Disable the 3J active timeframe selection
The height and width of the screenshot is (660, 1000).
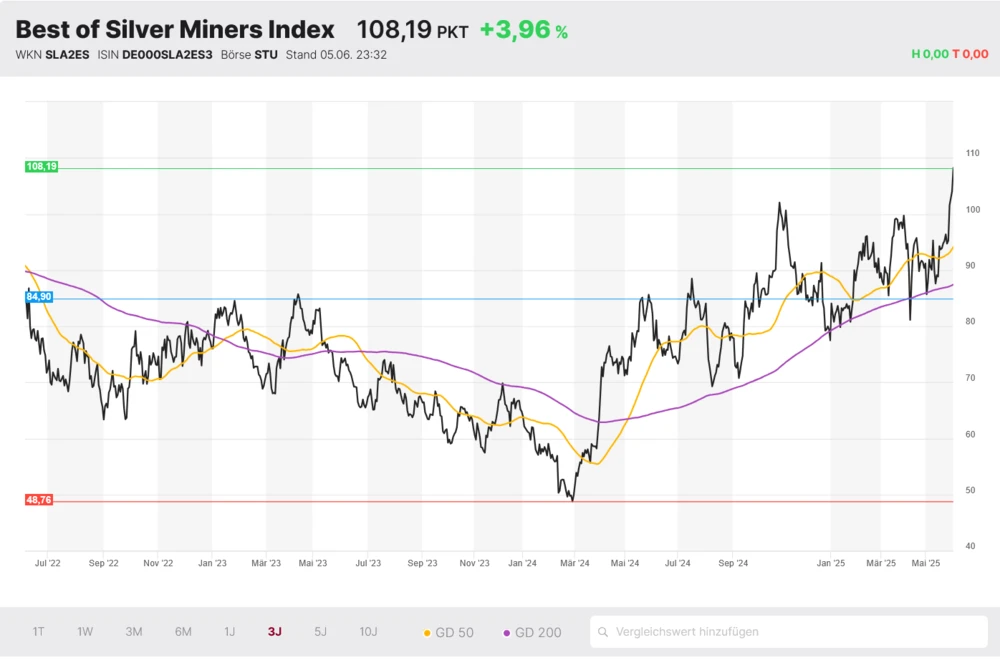273,631
